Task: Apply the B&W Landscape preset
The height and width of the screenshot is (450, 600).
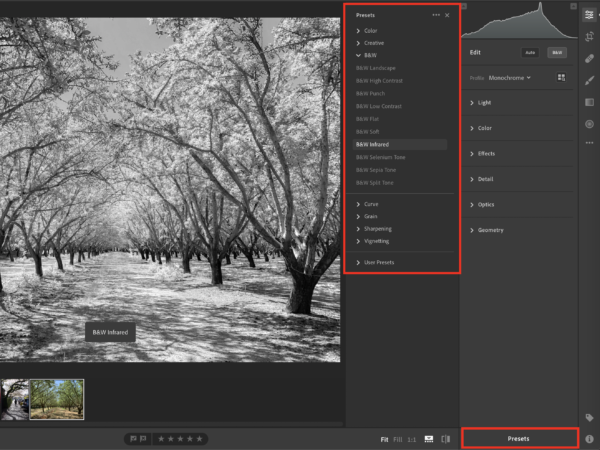Action: (x=376, y=68)
